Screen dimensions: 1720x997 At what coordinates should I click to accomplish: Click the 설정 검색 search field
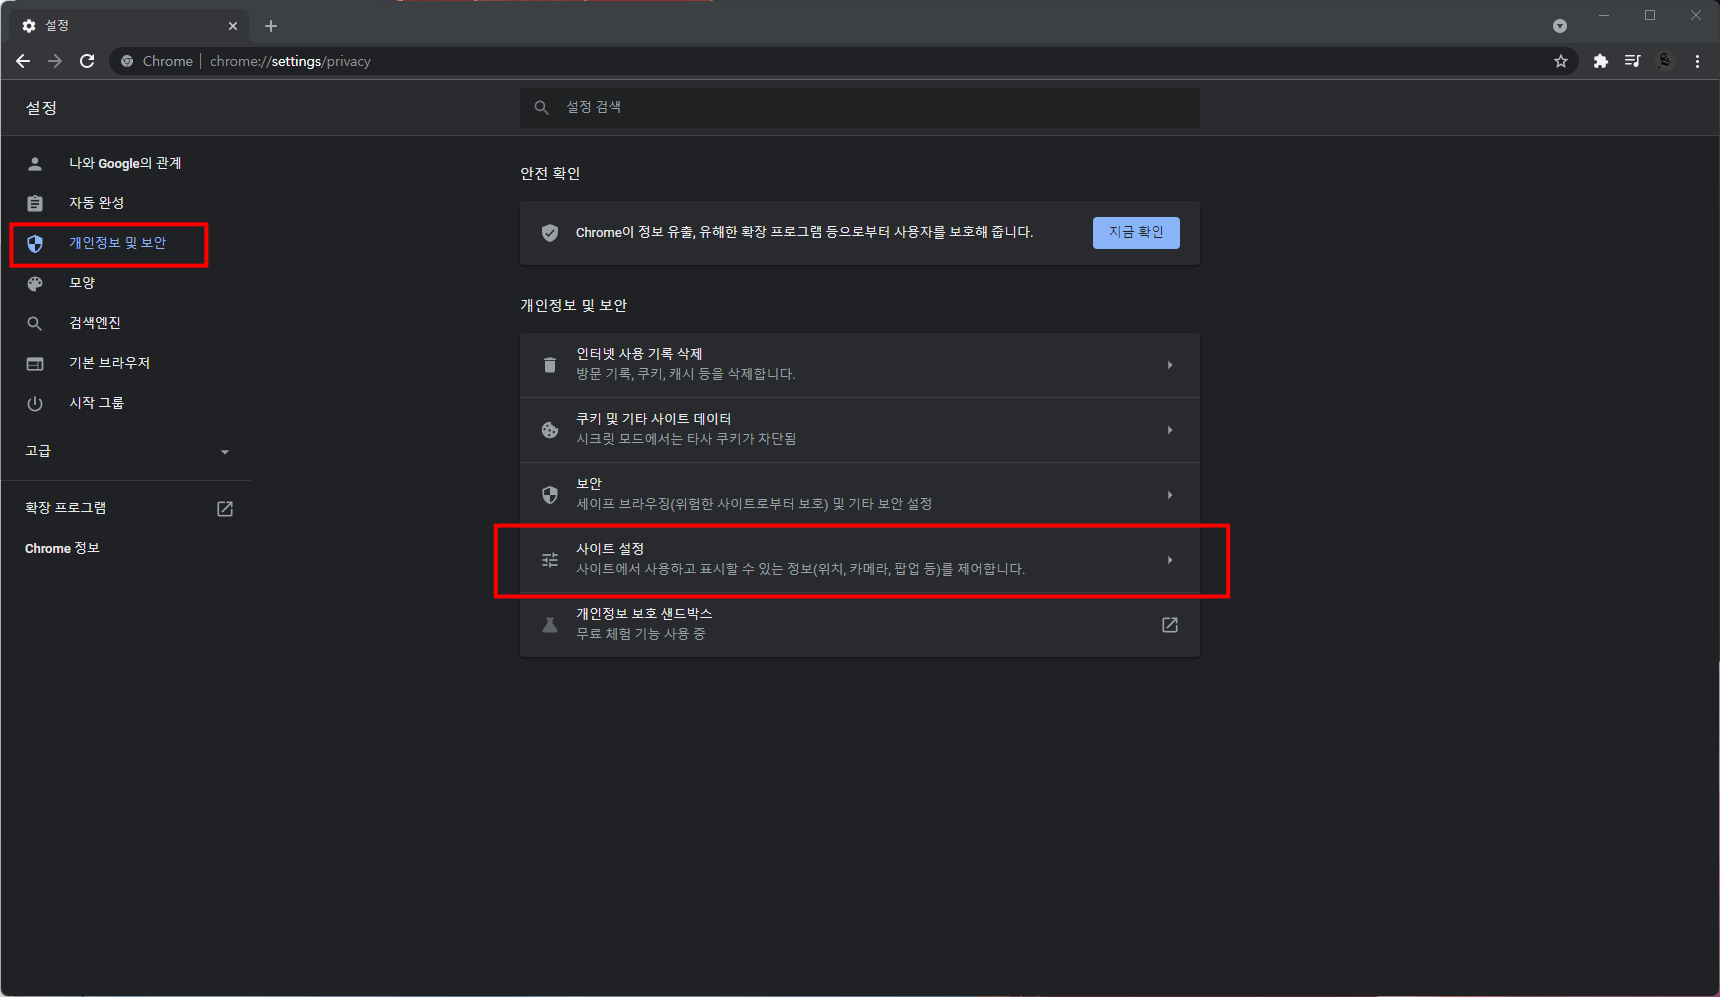pos(860,107)
